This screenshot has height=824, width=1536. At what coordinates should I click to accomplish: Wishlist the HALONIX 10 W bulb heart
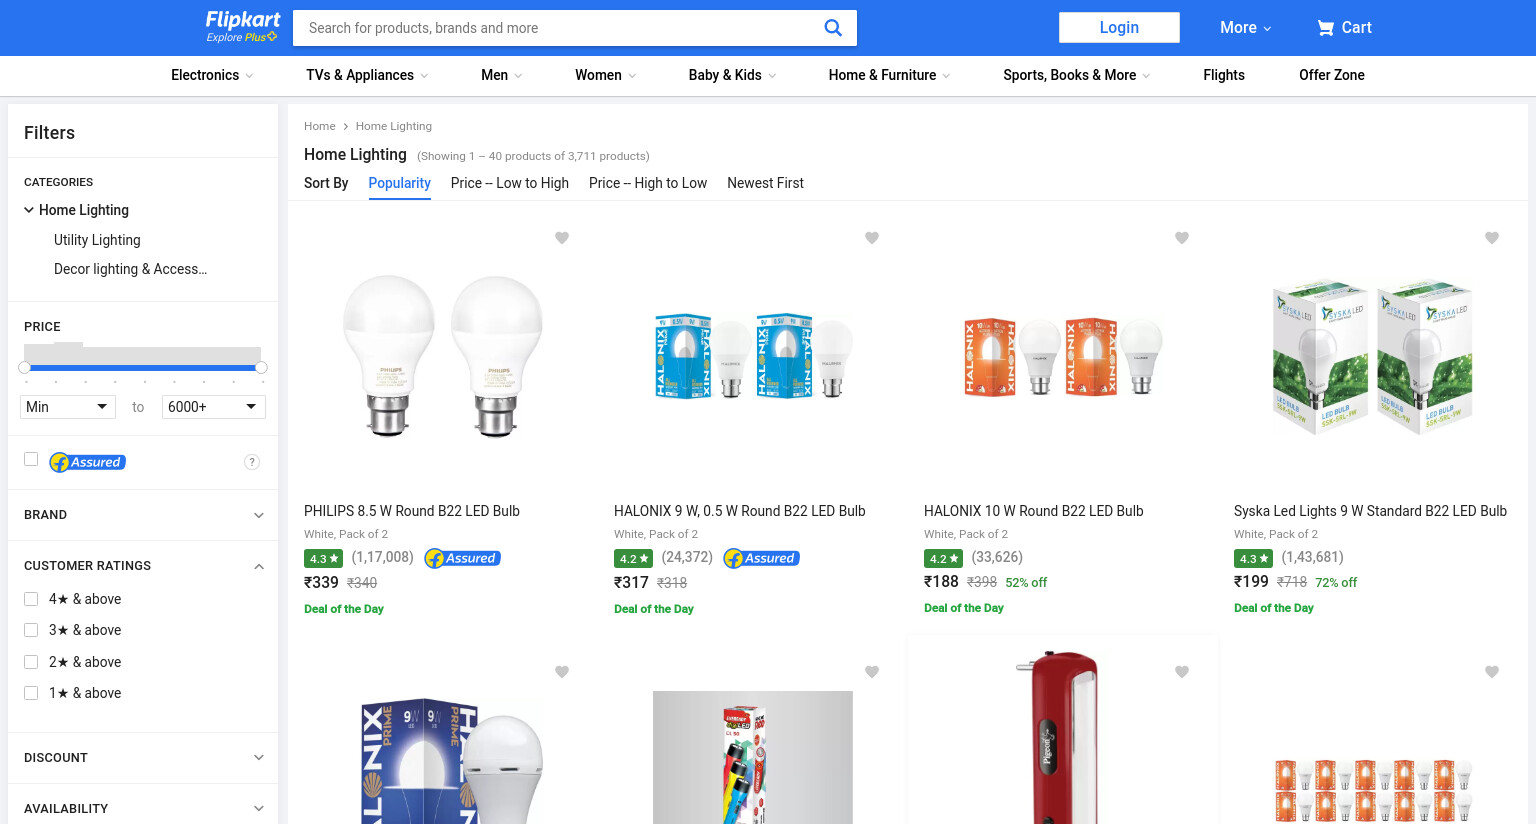[x=1182, y=238]
